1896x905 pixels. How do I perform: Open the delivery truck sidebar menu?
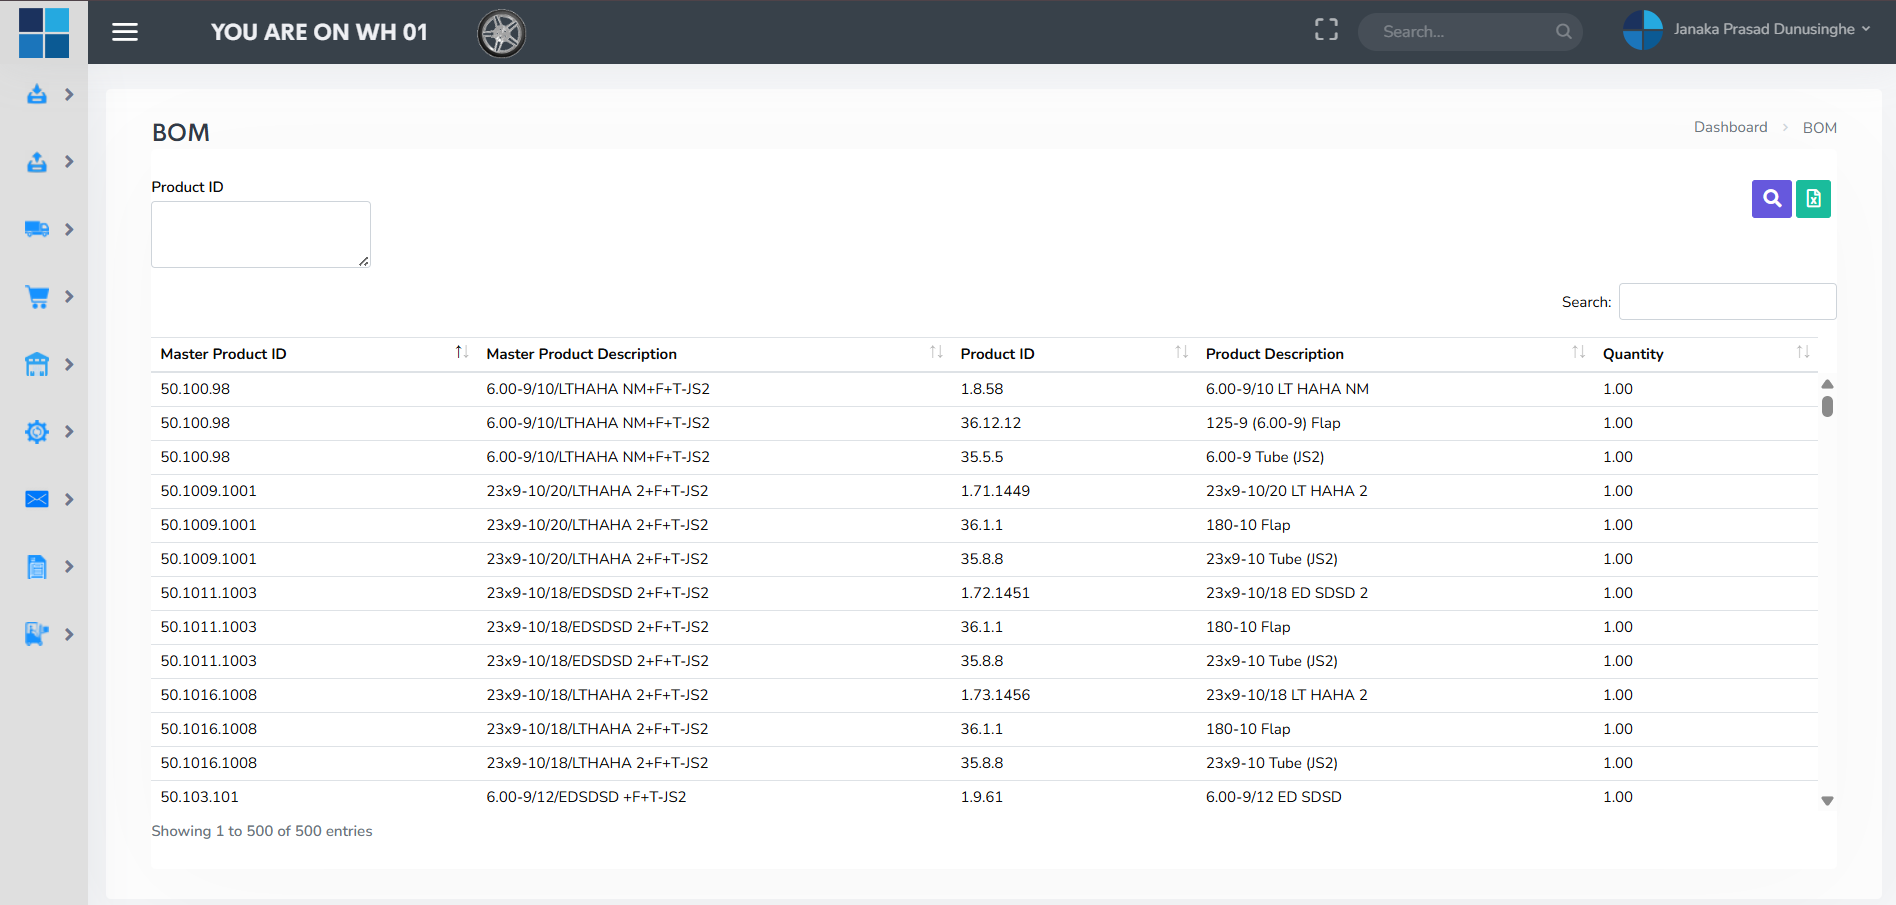(x=37, y=229)
